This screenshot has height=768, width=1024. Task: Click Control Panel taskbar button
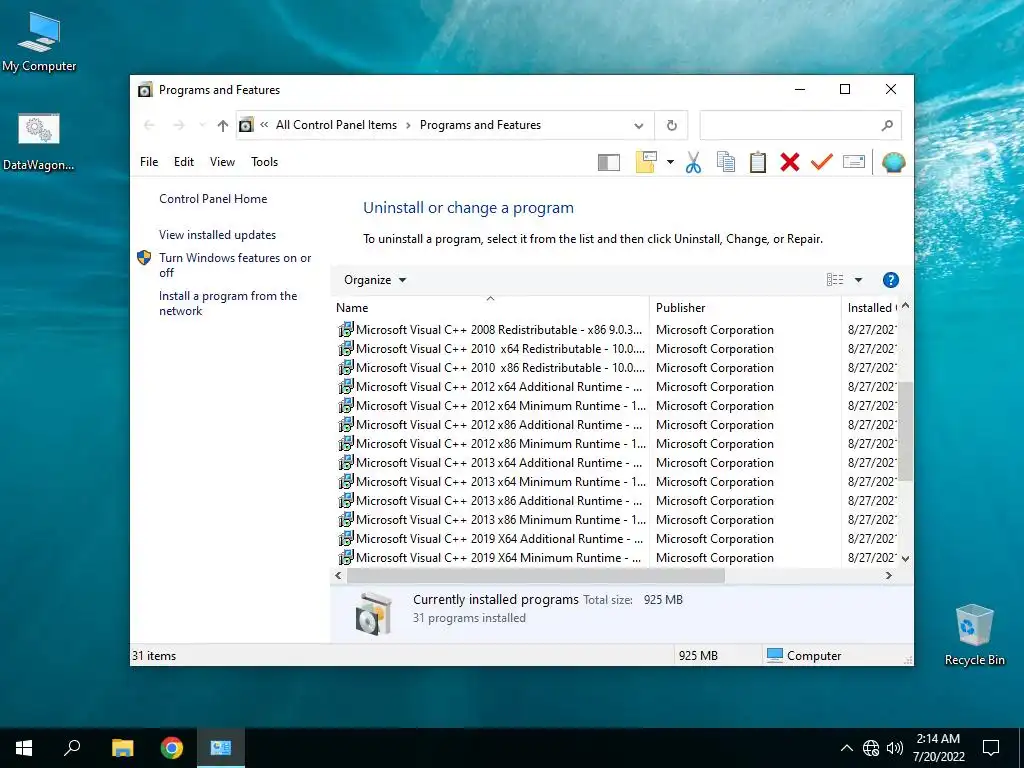[x=221, y=748]
